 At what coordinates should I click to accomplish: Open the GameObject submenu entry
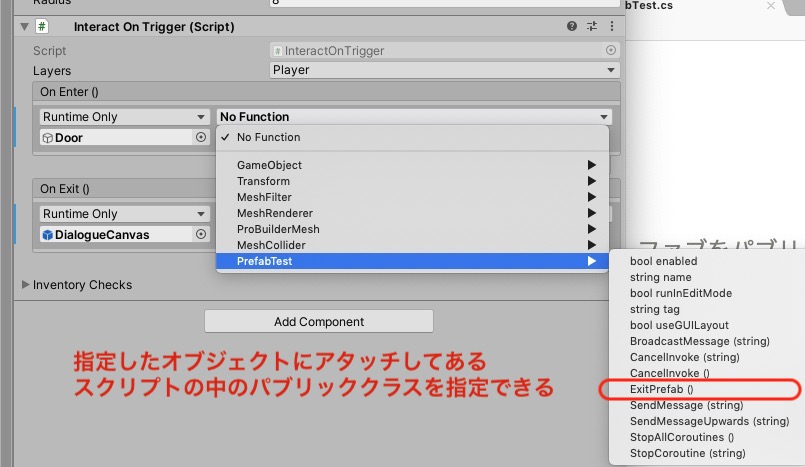coord(269,165)
